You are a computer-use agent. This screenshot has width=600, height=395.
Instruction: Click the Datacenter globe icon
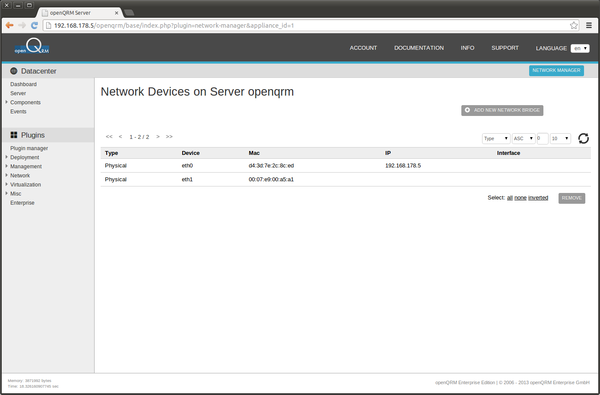(x=14, y=71)
